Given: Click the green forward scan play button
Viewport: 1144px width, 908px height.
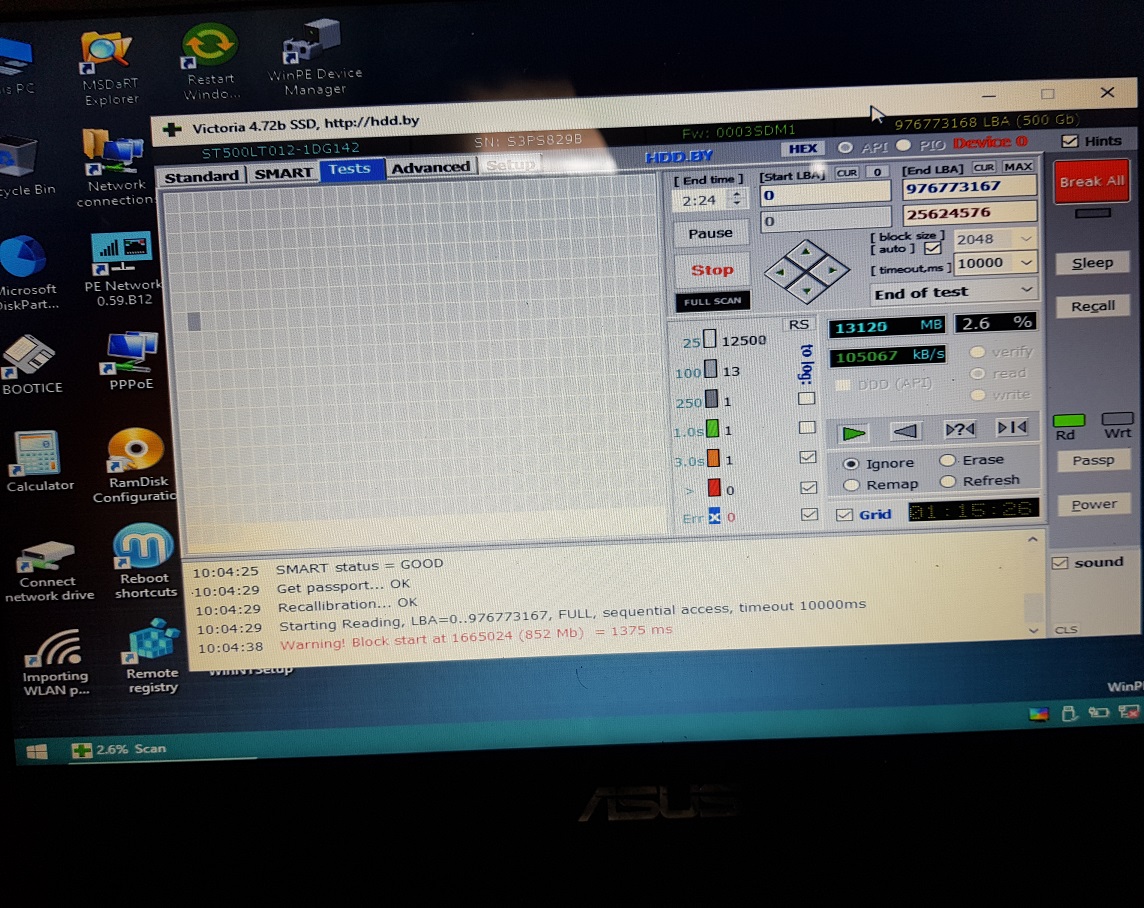Looking at the screenshot, I should [853, 432].
